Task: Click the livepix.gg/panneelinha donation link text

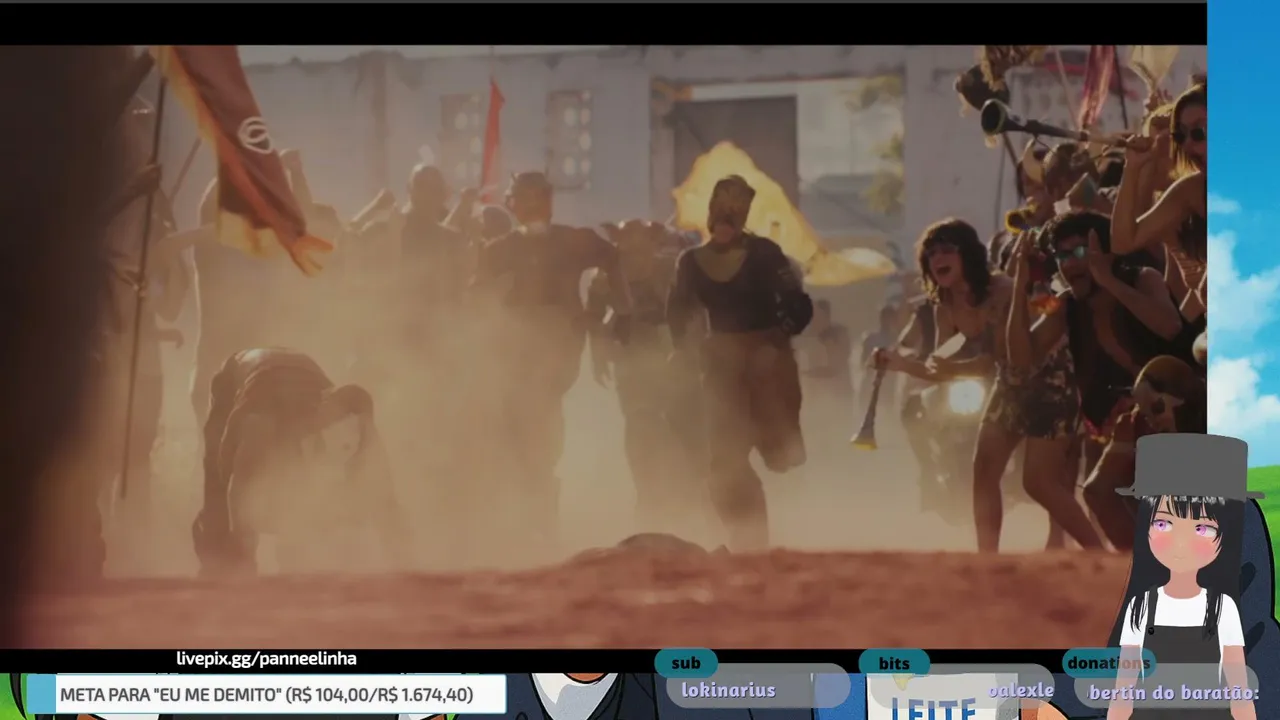Action: tap(266, 659)
